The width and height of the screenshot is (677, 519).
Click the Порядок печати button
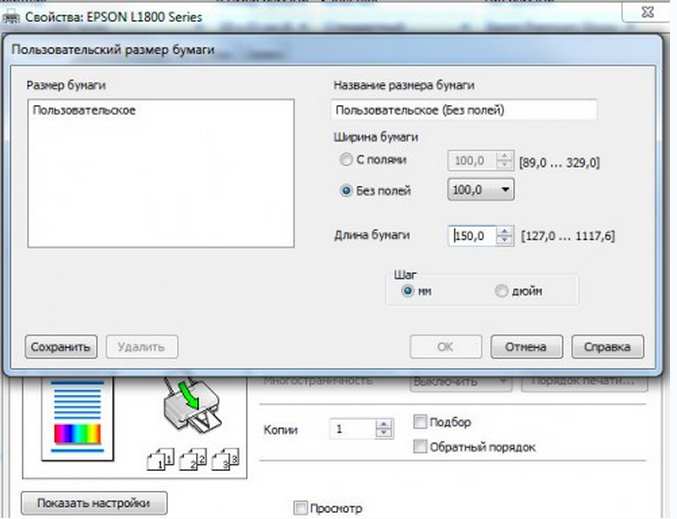click(585, 382)
